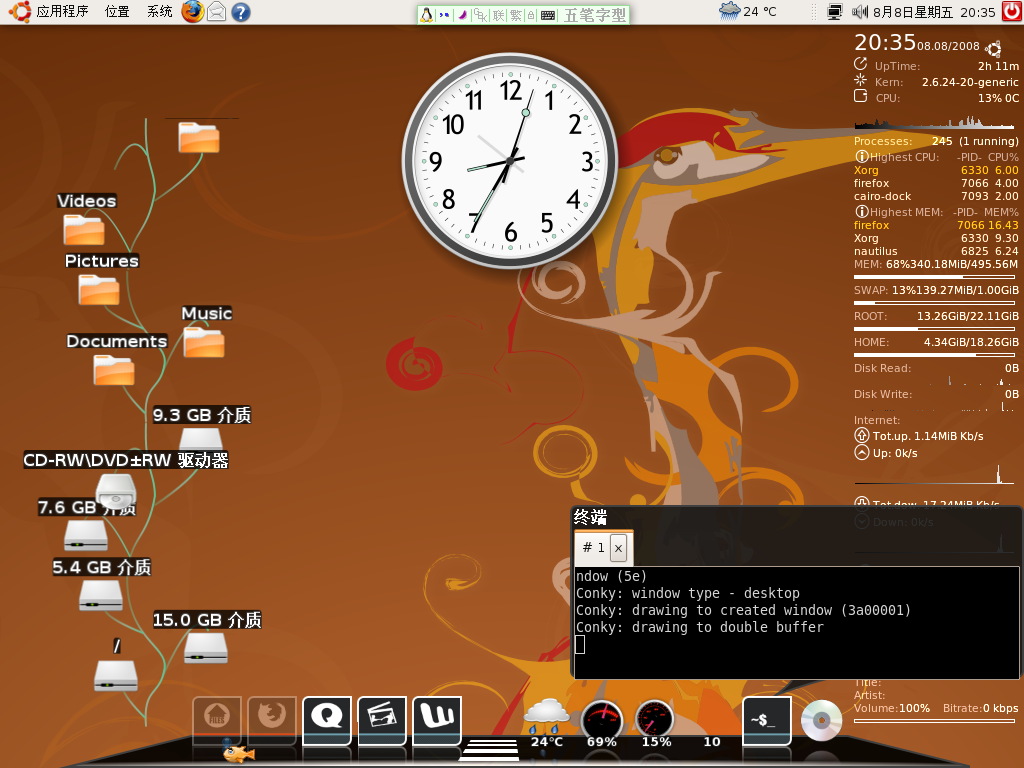
Task: Open the clapperboard video app in the dock
Action: pyautogui.click(x=382, y=720)
